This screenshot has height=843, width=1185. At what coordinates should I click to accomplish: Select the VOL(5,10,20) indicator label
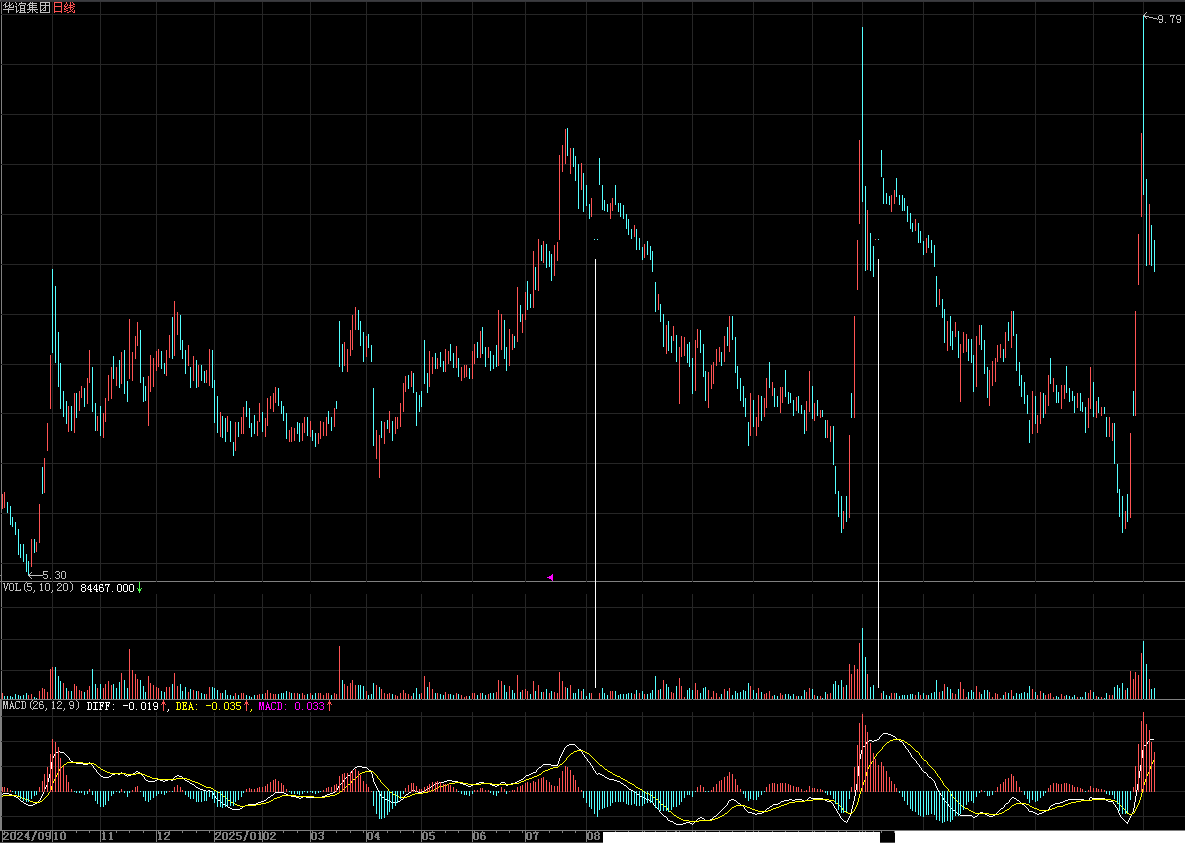(38, 587)
